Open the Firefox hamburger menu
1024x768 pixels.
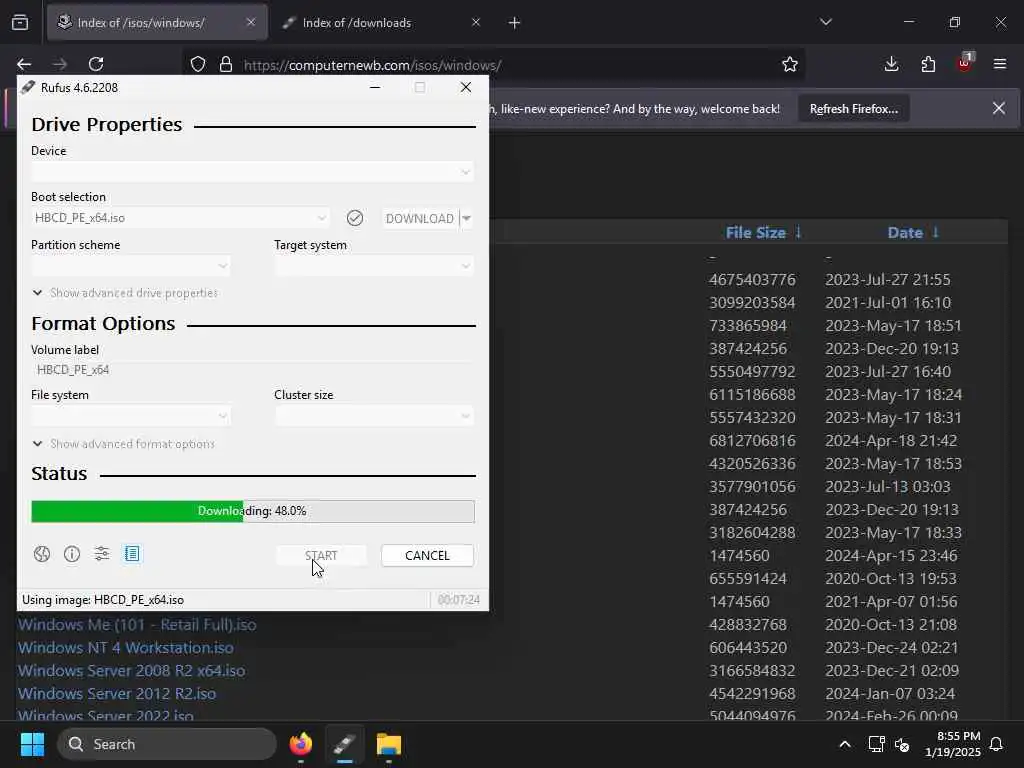point(1000,64)
